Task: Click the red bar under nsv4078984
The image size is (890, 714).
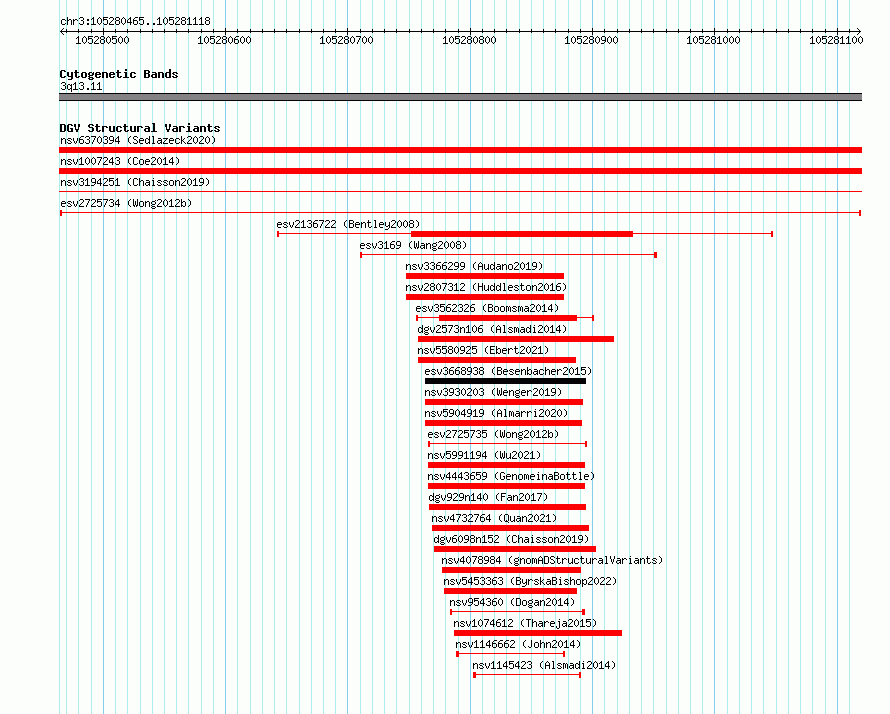Action: pos(511,570)
